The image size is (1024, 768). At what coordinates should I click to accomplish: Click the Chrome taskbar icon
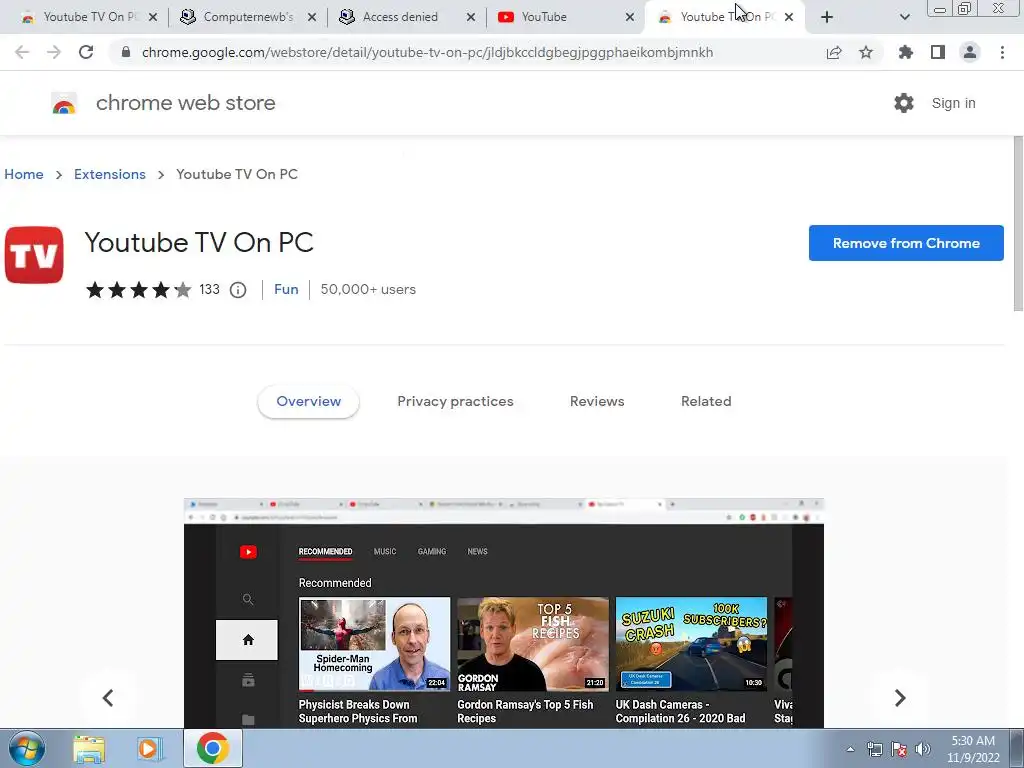click(x=213, y=748)
